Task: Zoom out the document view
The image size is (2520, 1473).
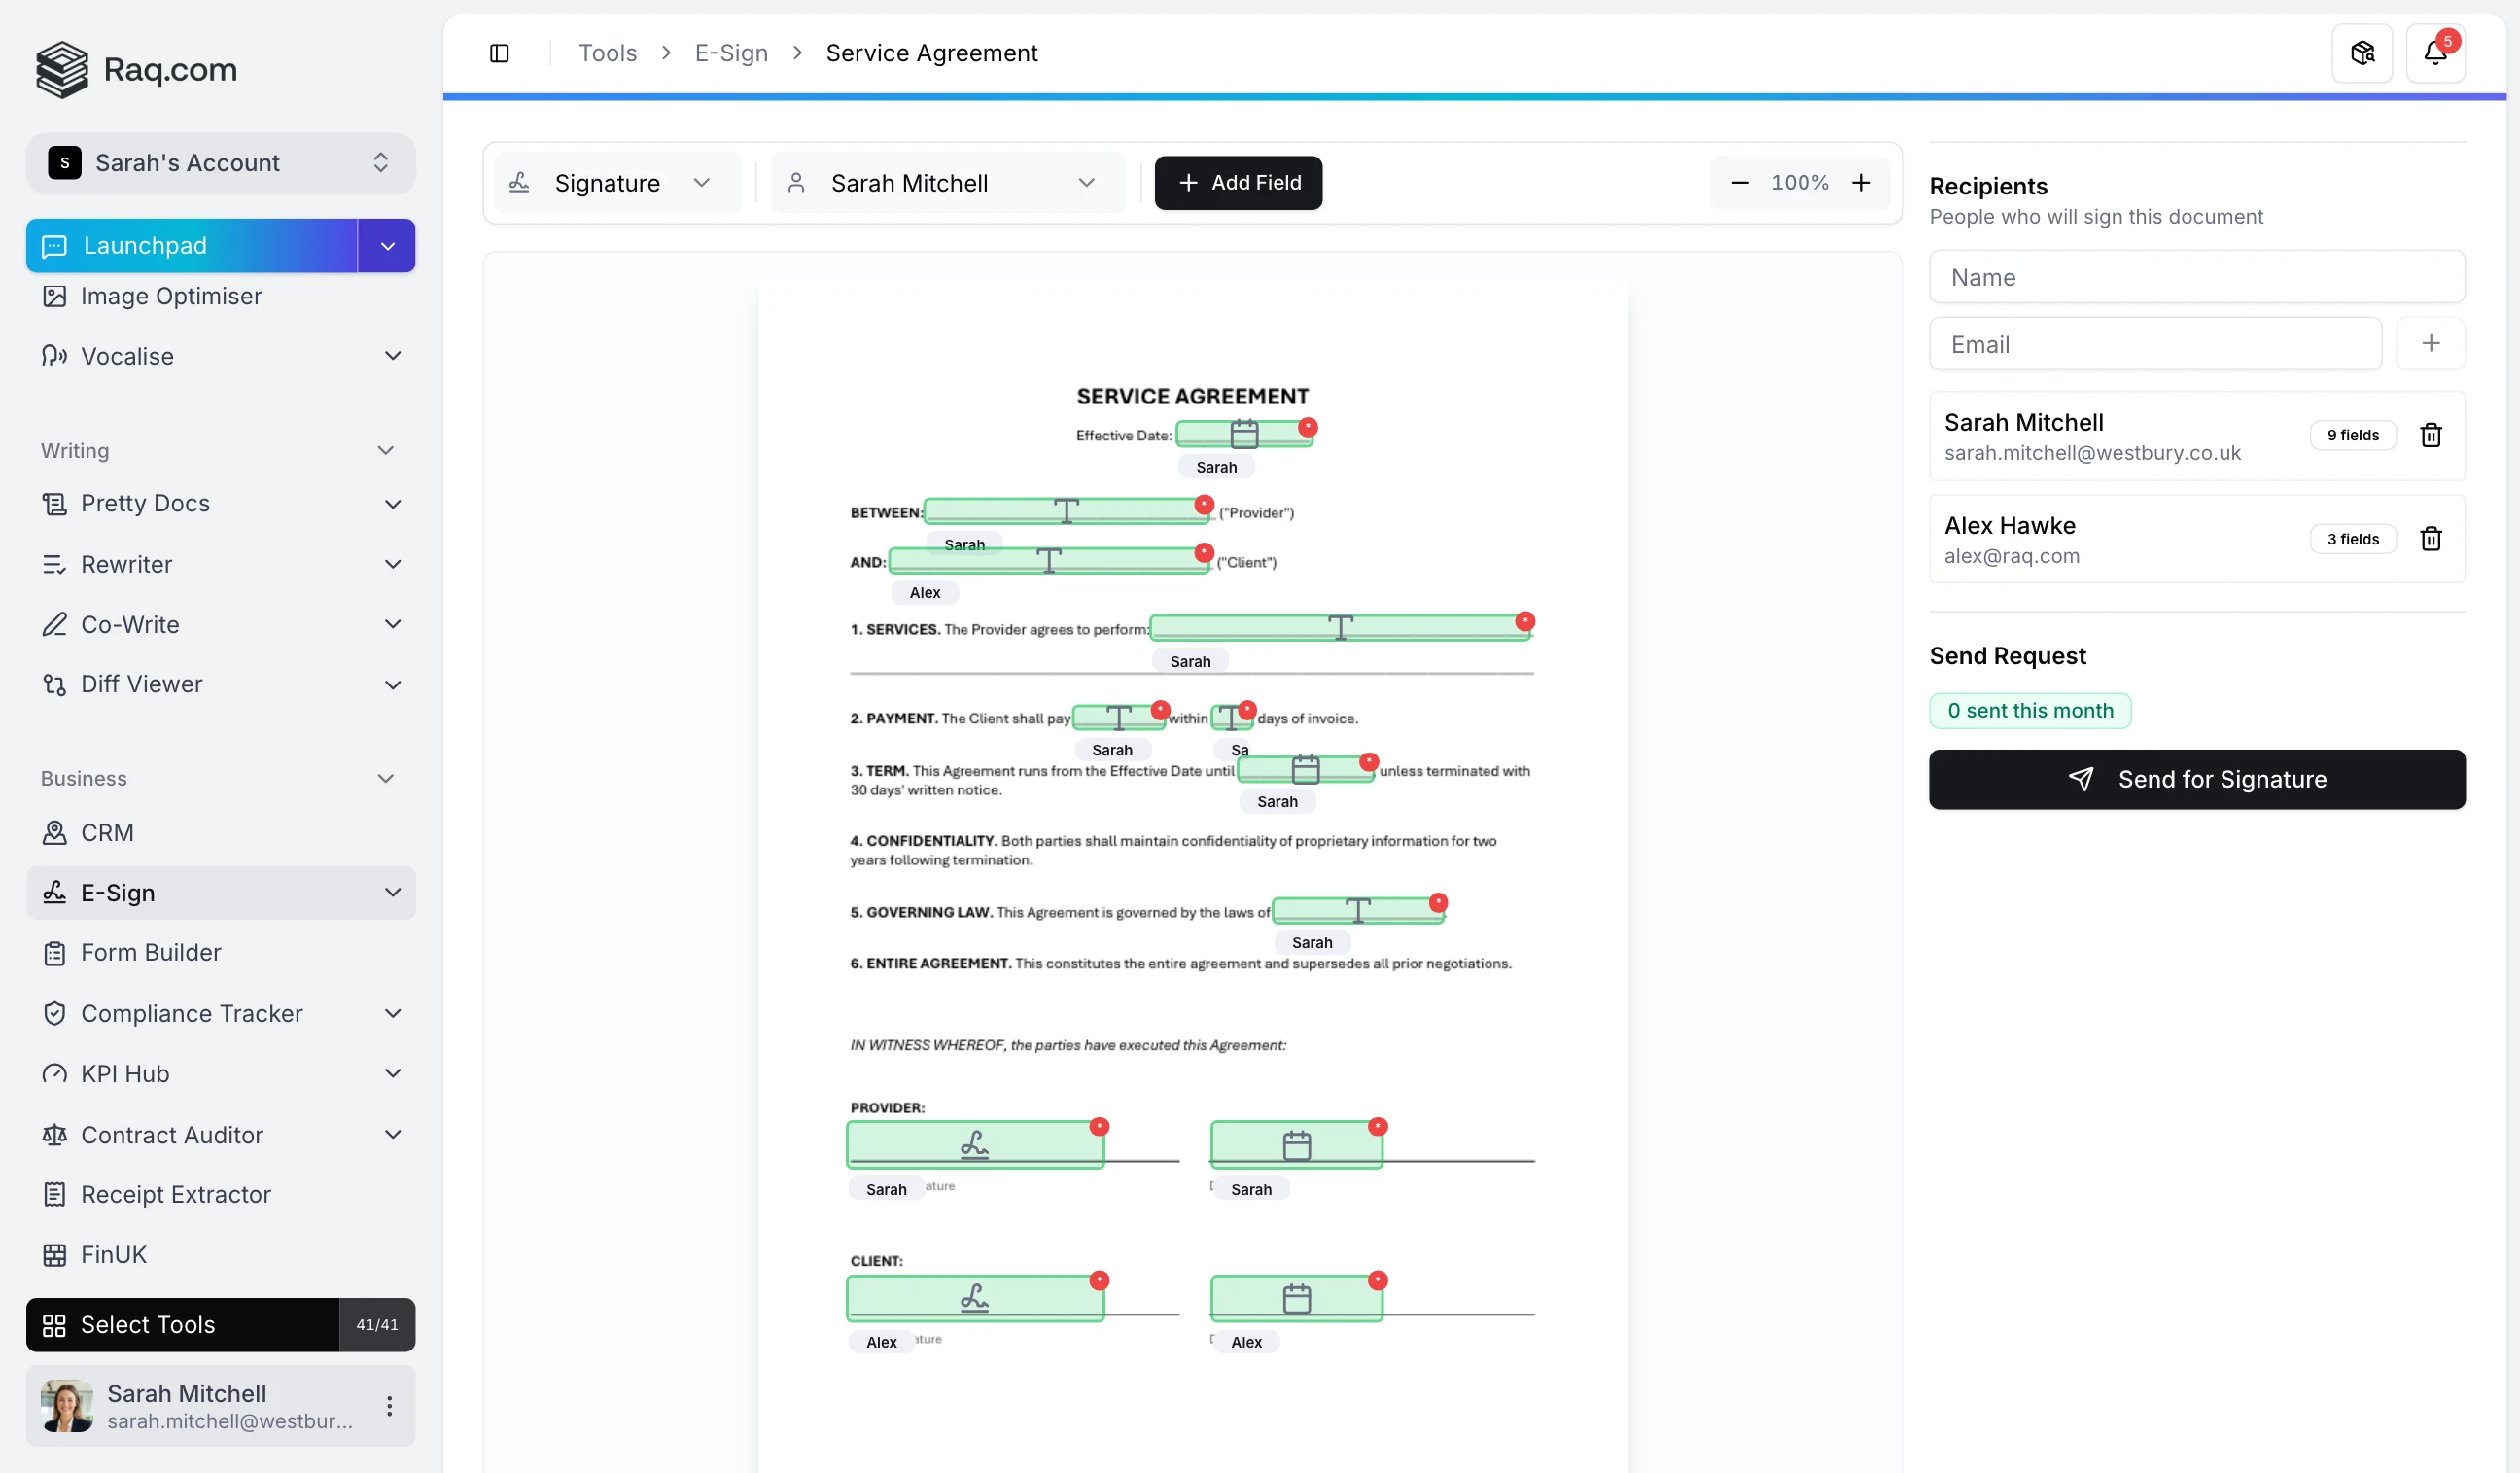Action: click(x=1740, y=182)
